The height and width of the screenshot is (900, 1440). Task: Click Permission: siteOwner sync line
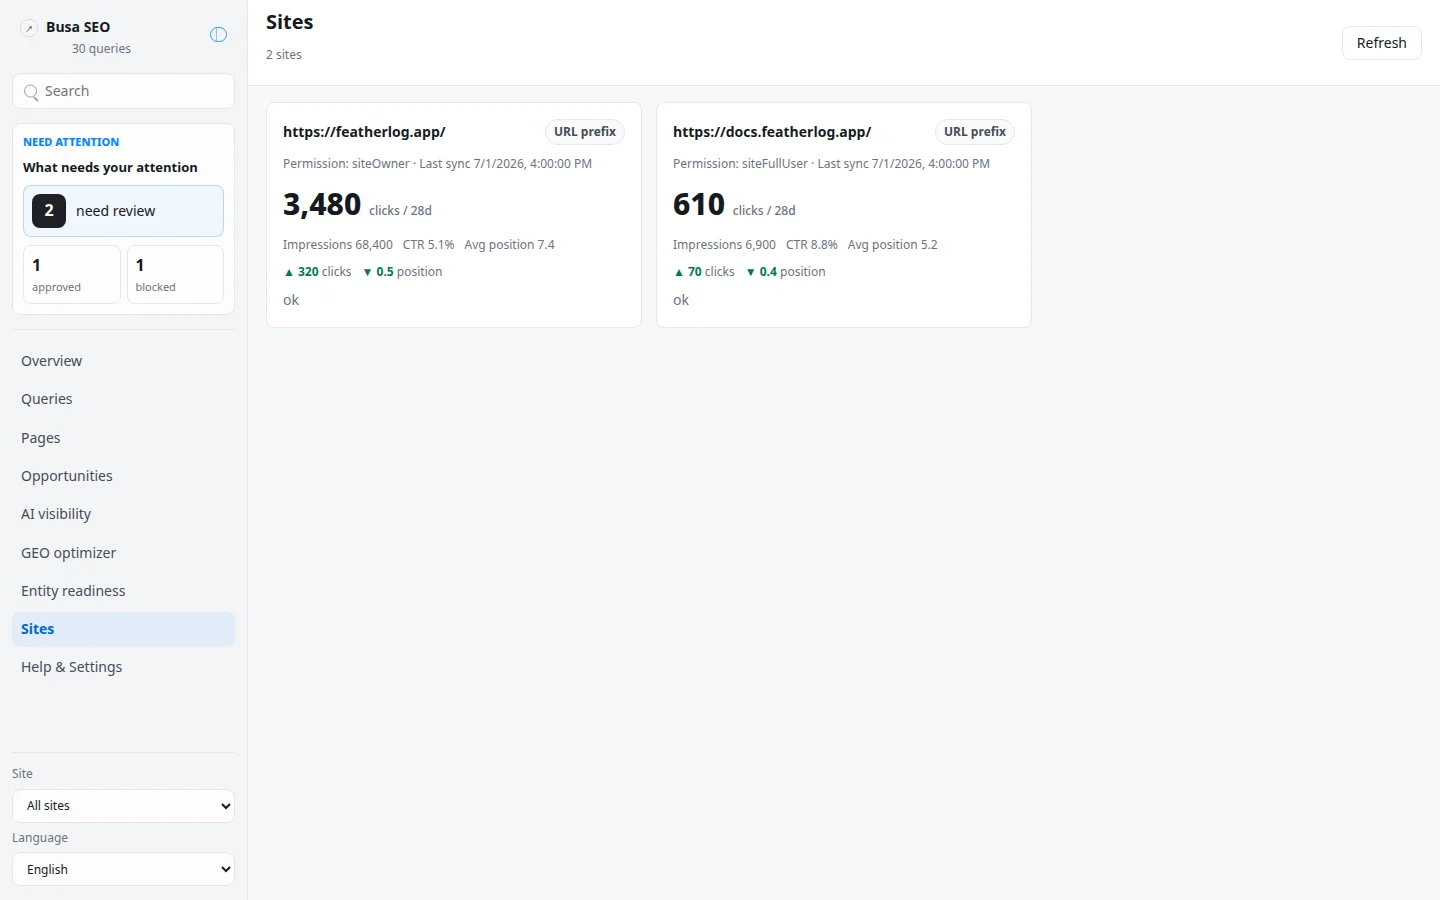coord(437,164)
